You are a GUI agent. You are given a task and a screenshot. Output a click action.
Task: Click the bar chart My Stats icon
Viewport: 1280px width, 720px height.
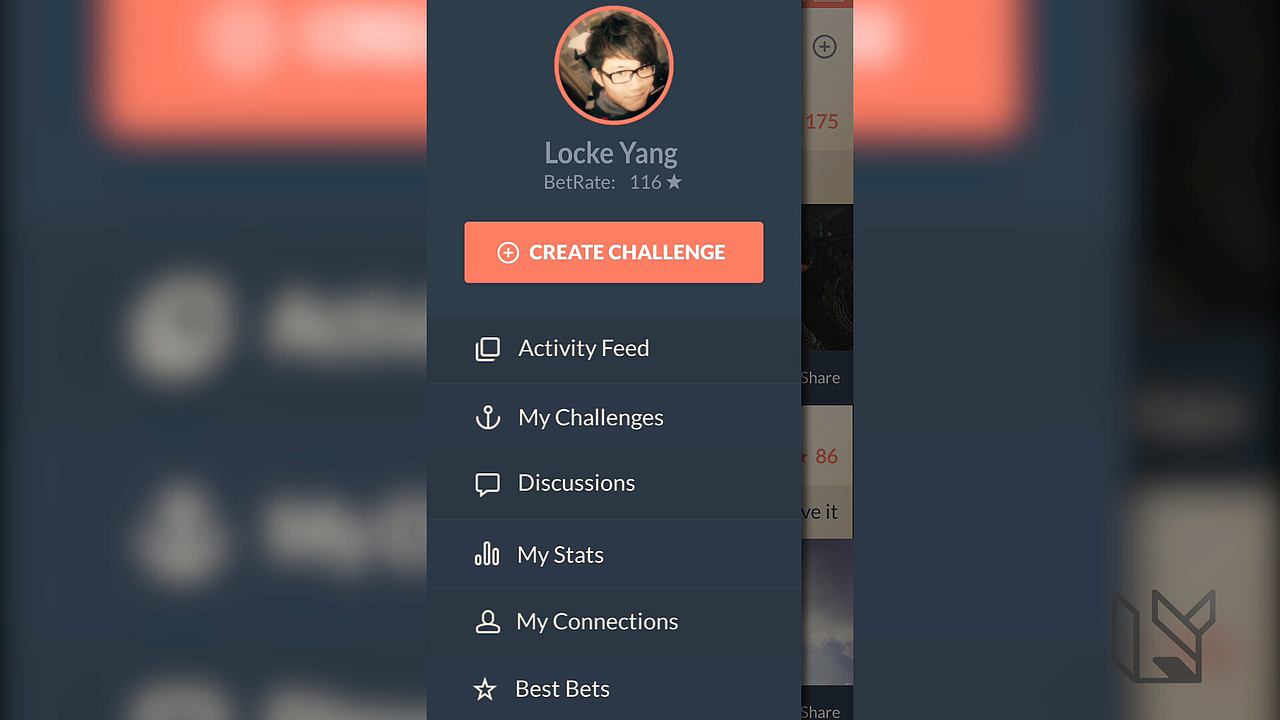[487, 554]
